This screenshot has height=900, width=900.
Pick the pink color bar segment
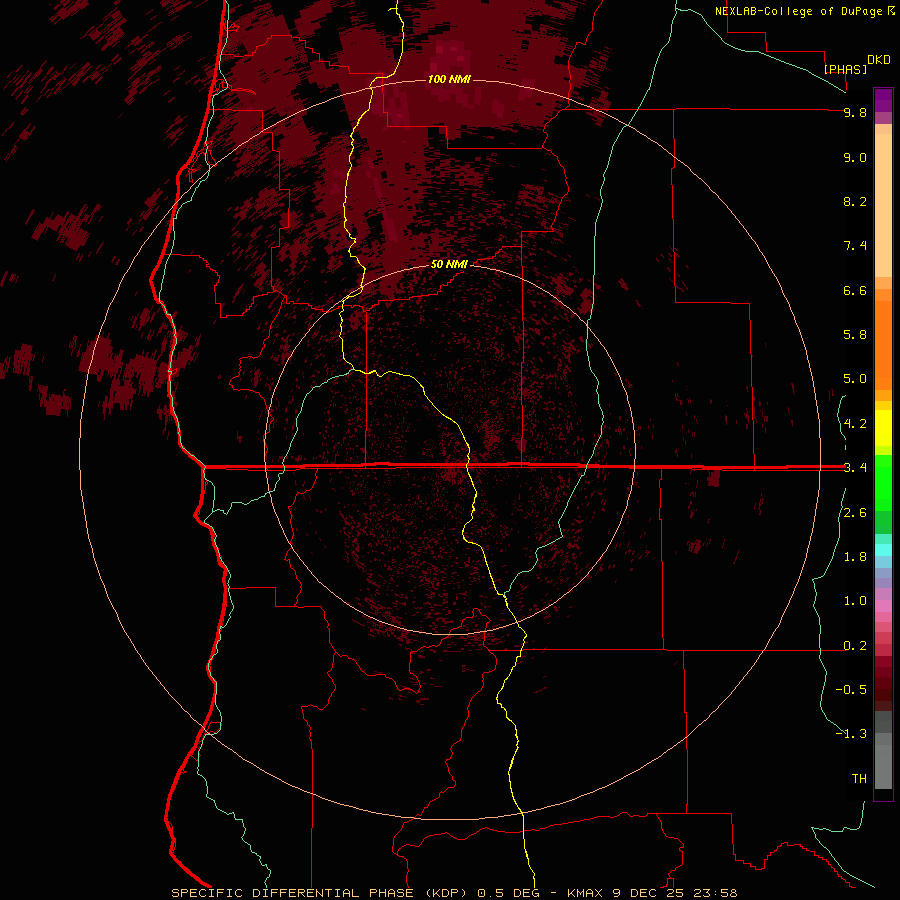coord(883,606)
